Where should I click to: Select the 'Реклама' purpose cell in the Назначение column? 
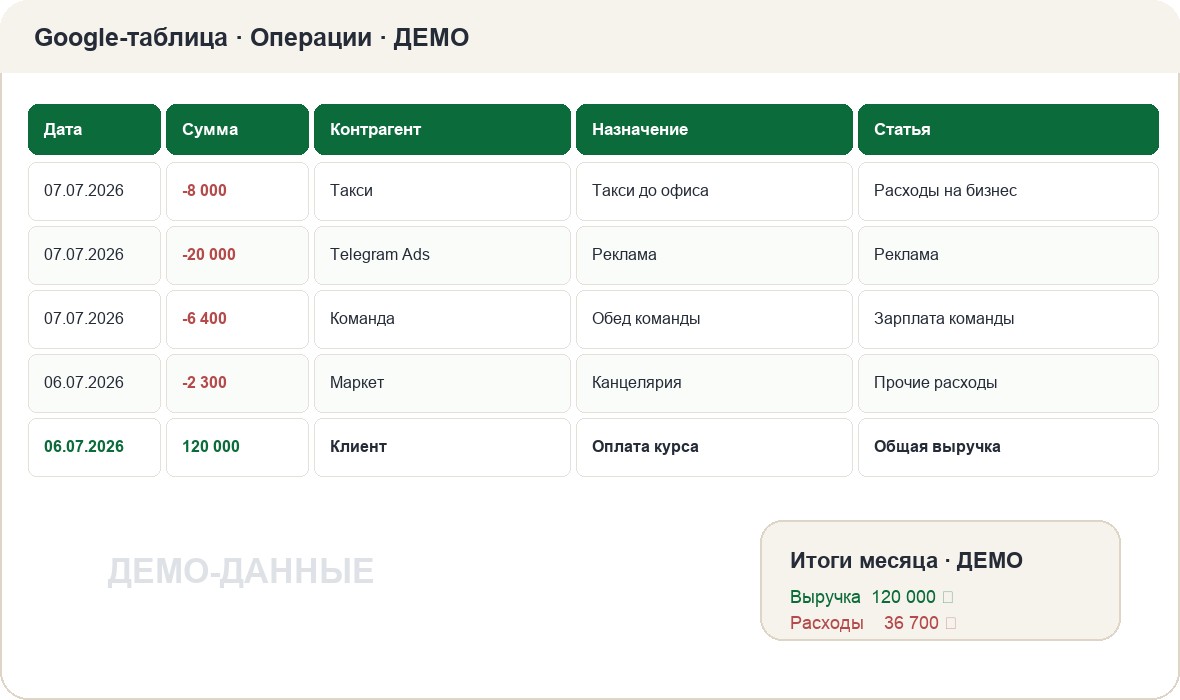click(x=714, y=255)
